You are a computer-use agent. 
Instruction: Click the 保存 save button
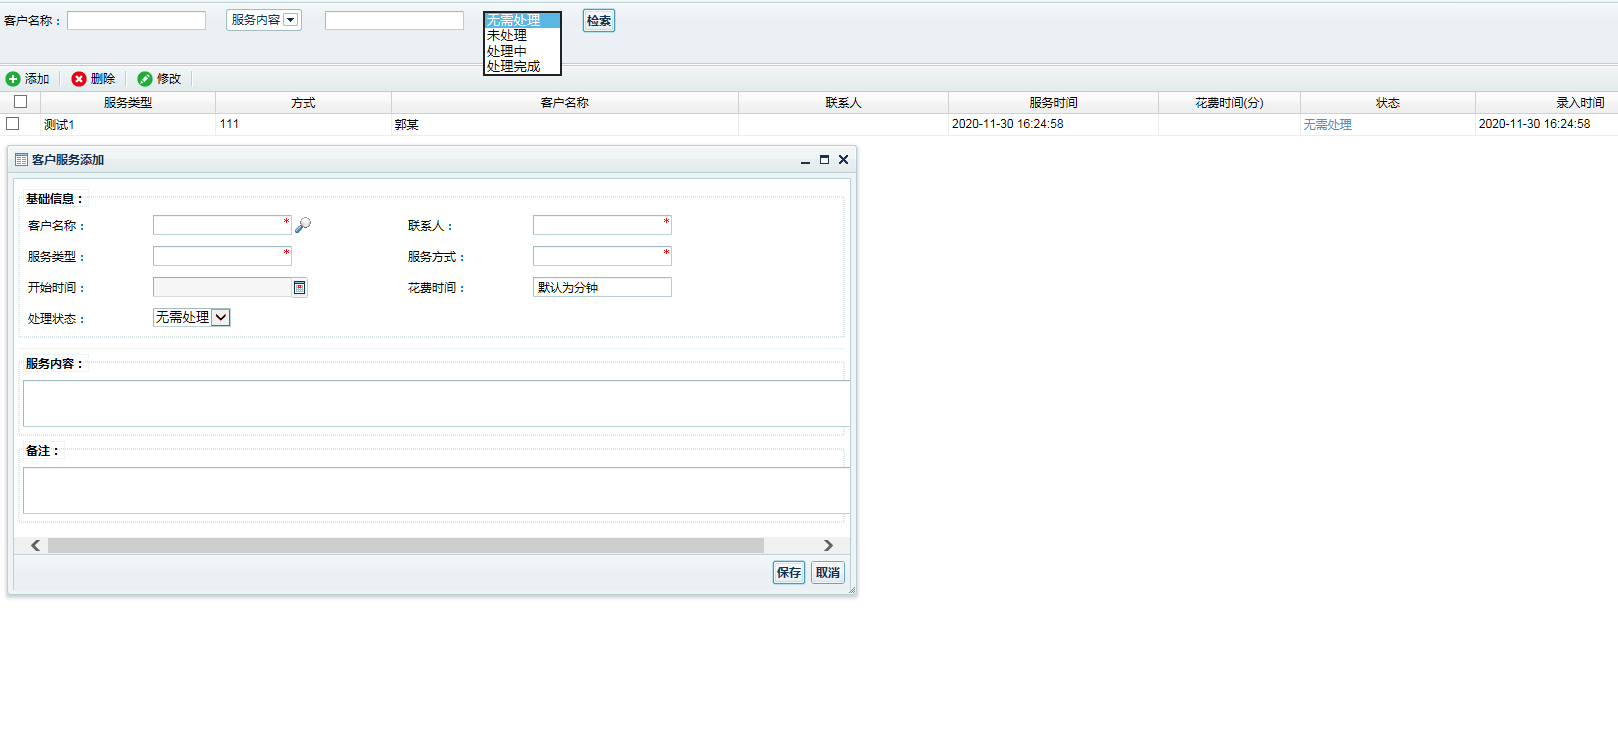[x=789, y=572]
